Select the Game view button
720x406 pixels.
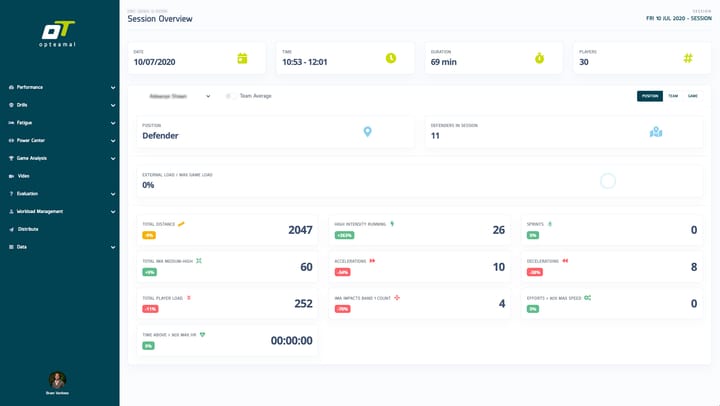tap(693, 96)
